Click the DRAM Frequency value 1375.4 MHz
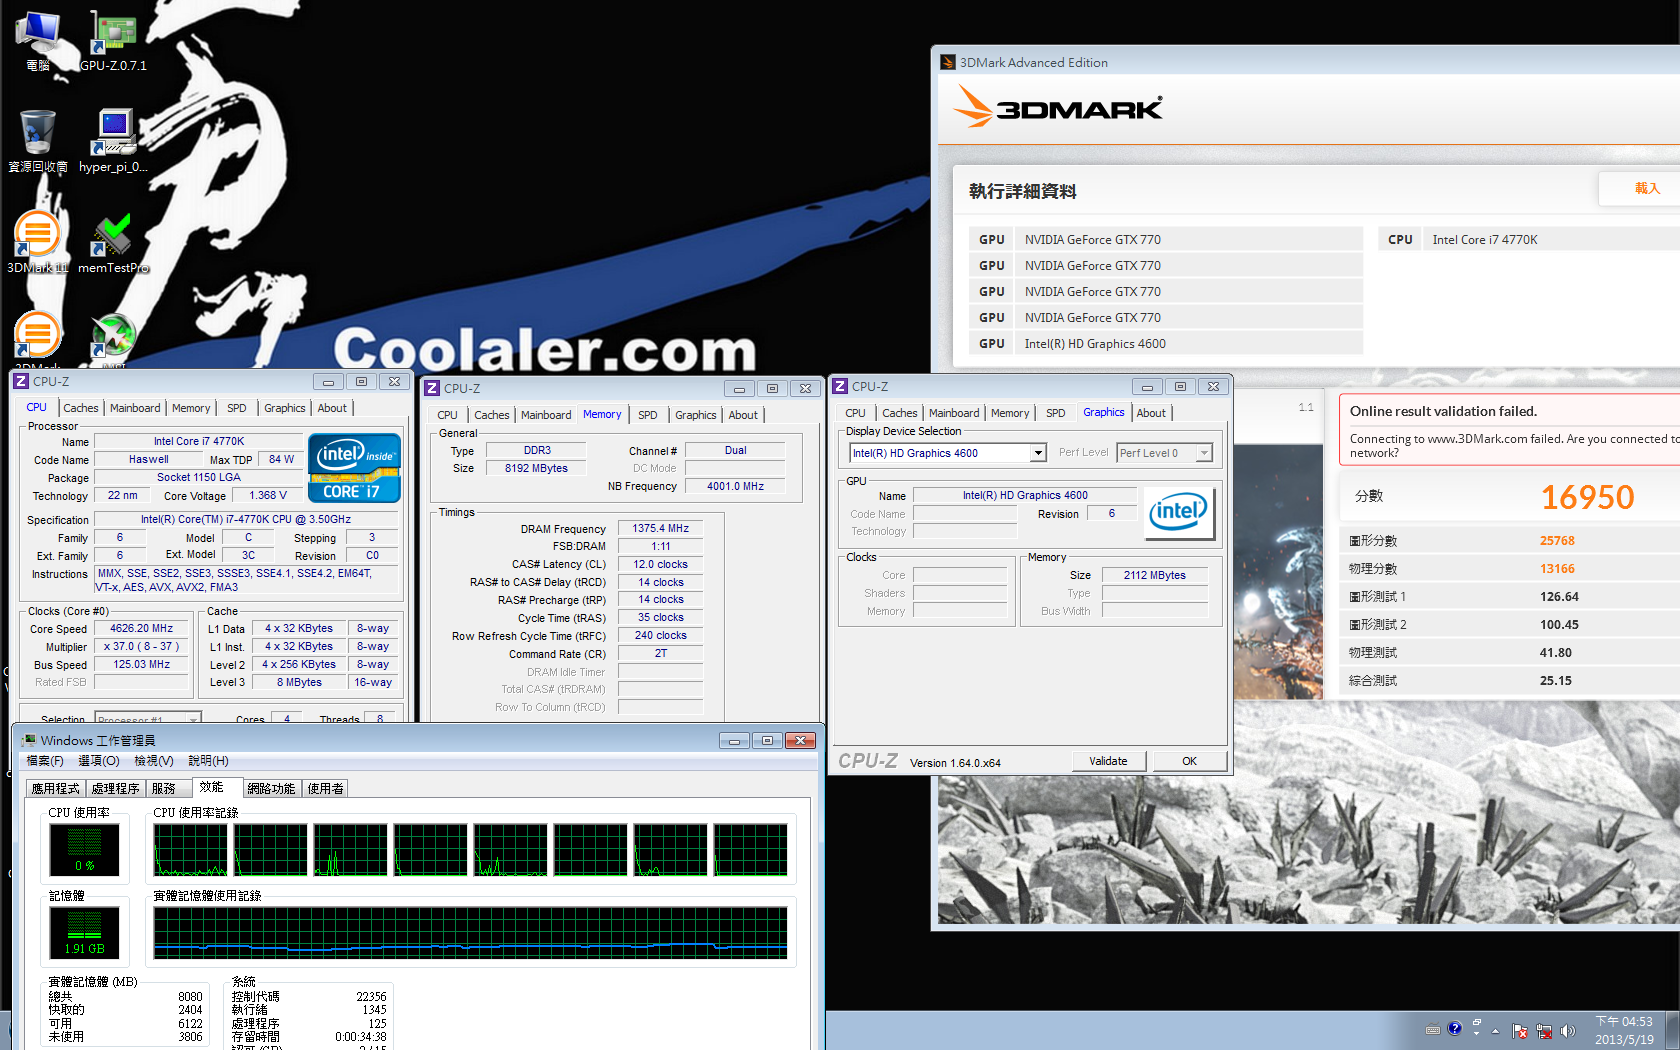The width and height of the screenshot is (1680, 1050). (x=660, y=528)
